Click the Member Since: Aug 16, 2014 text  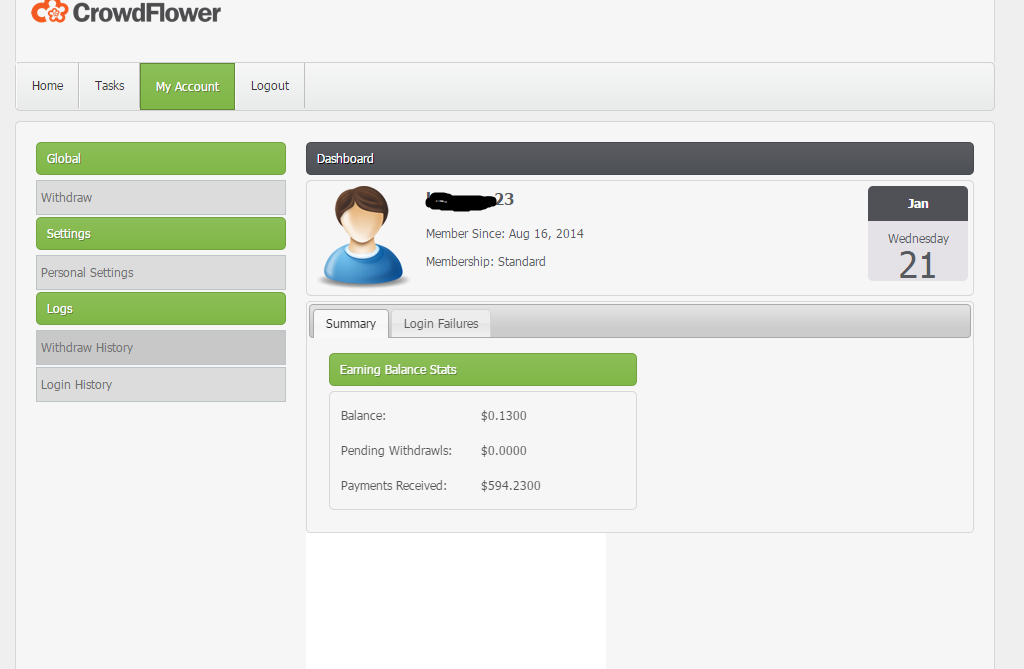(505, 234)
